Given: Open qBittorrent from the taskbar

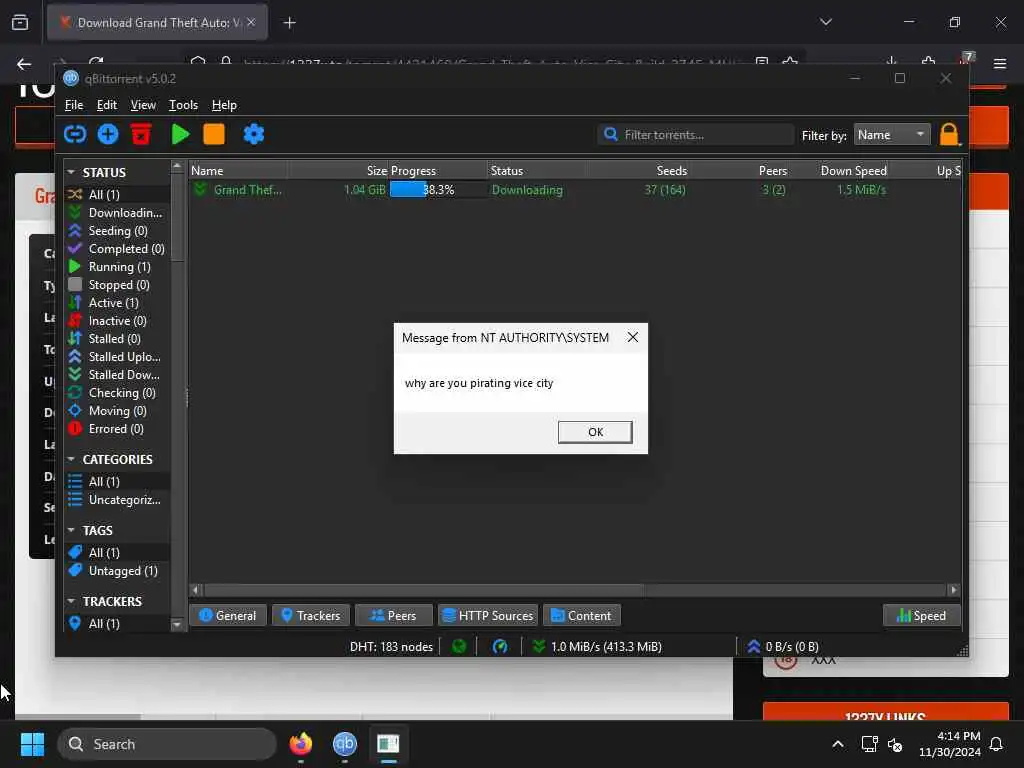Looking at the screenshot, I should click(344, 744).
